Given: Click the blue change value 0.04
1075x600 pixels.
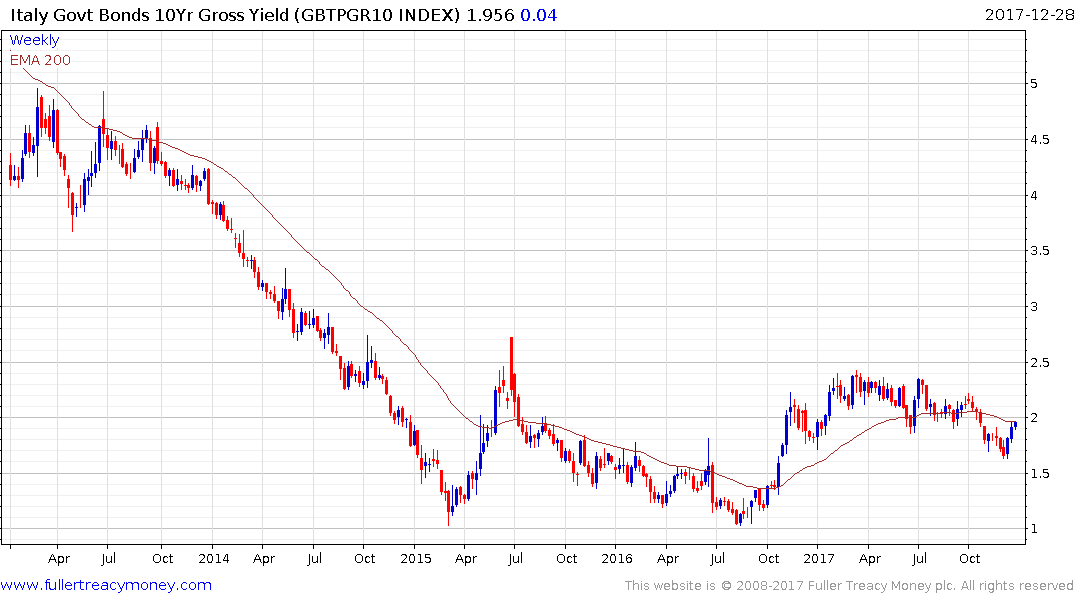Looking at the screenshot, I should [x=539, y=15].
